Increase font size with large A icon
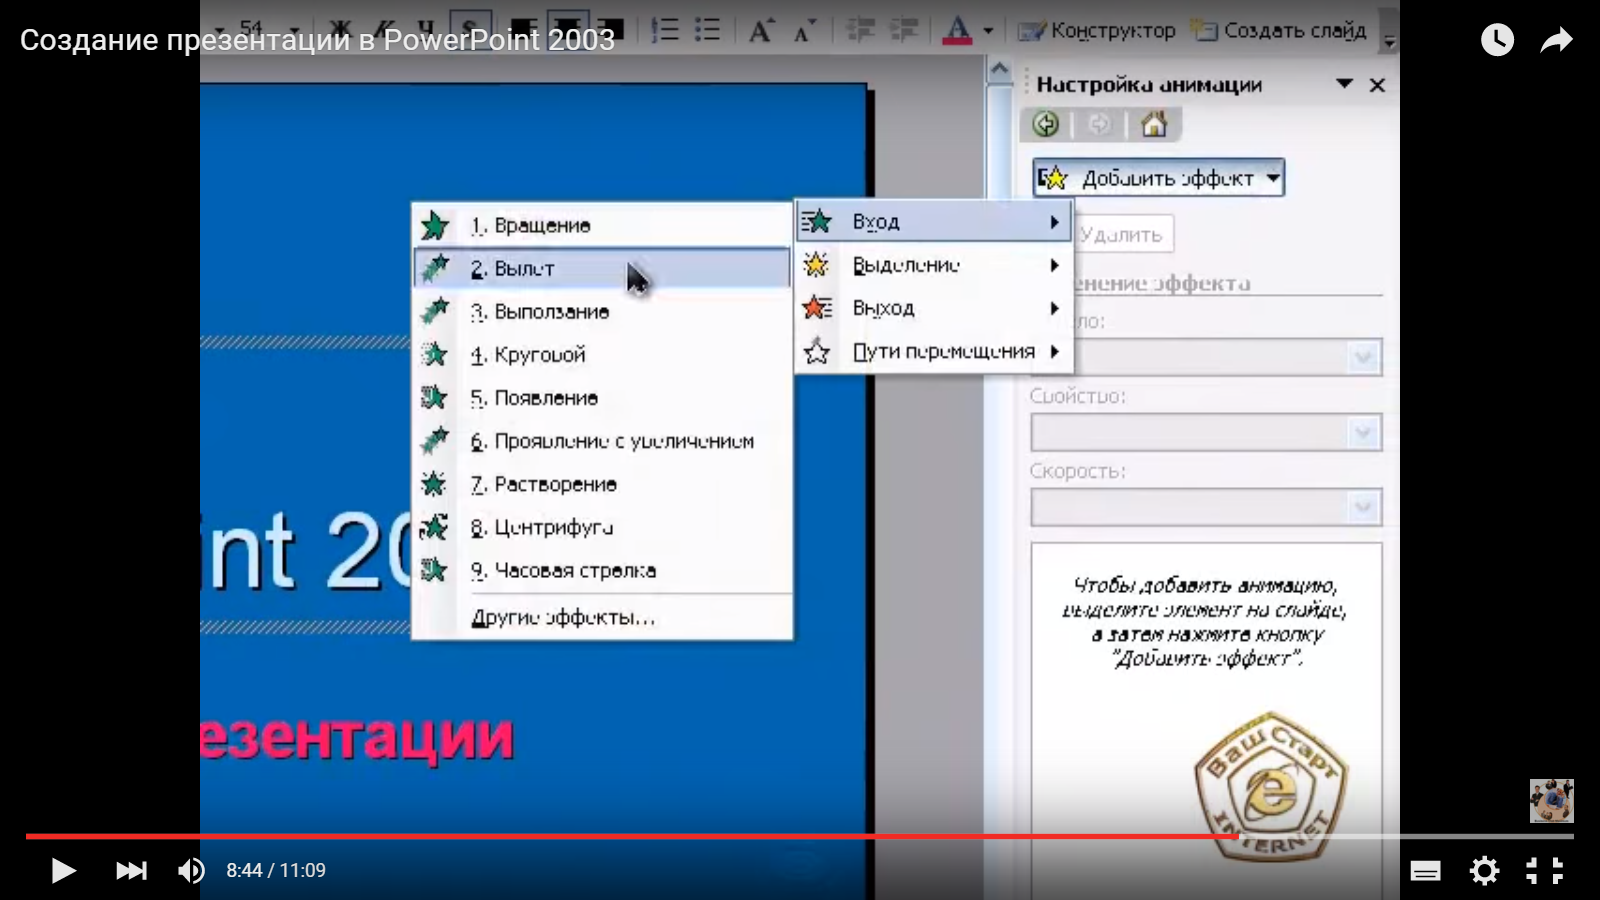Image resolution: width=1600 pixels, height=900 pixels. pyautogui.click(x=761, y=30)
